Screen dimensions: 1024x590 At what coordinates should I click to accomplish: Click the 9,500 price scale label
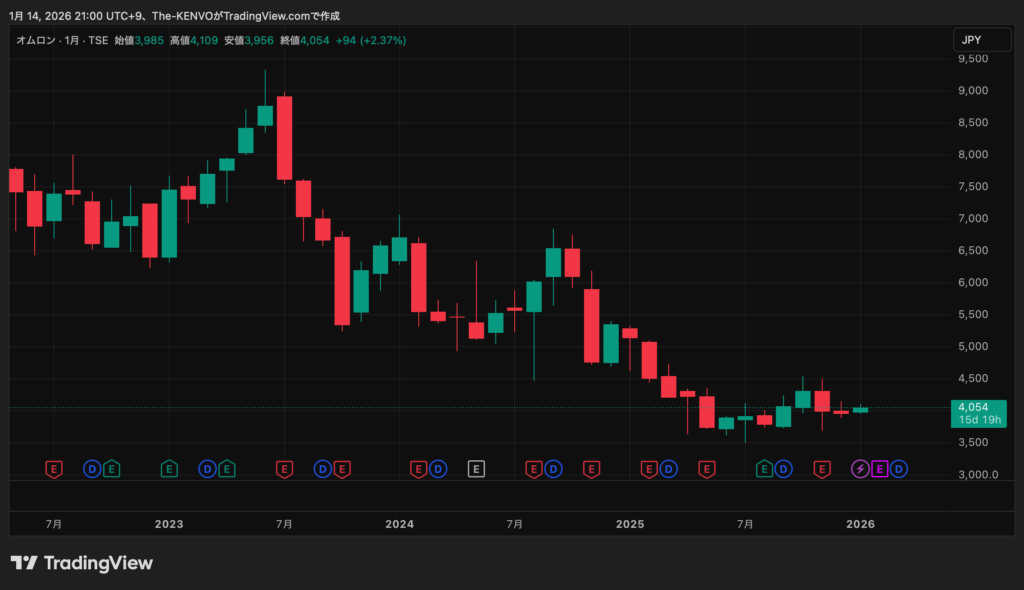pyautogui.click(x=973, y=59)
